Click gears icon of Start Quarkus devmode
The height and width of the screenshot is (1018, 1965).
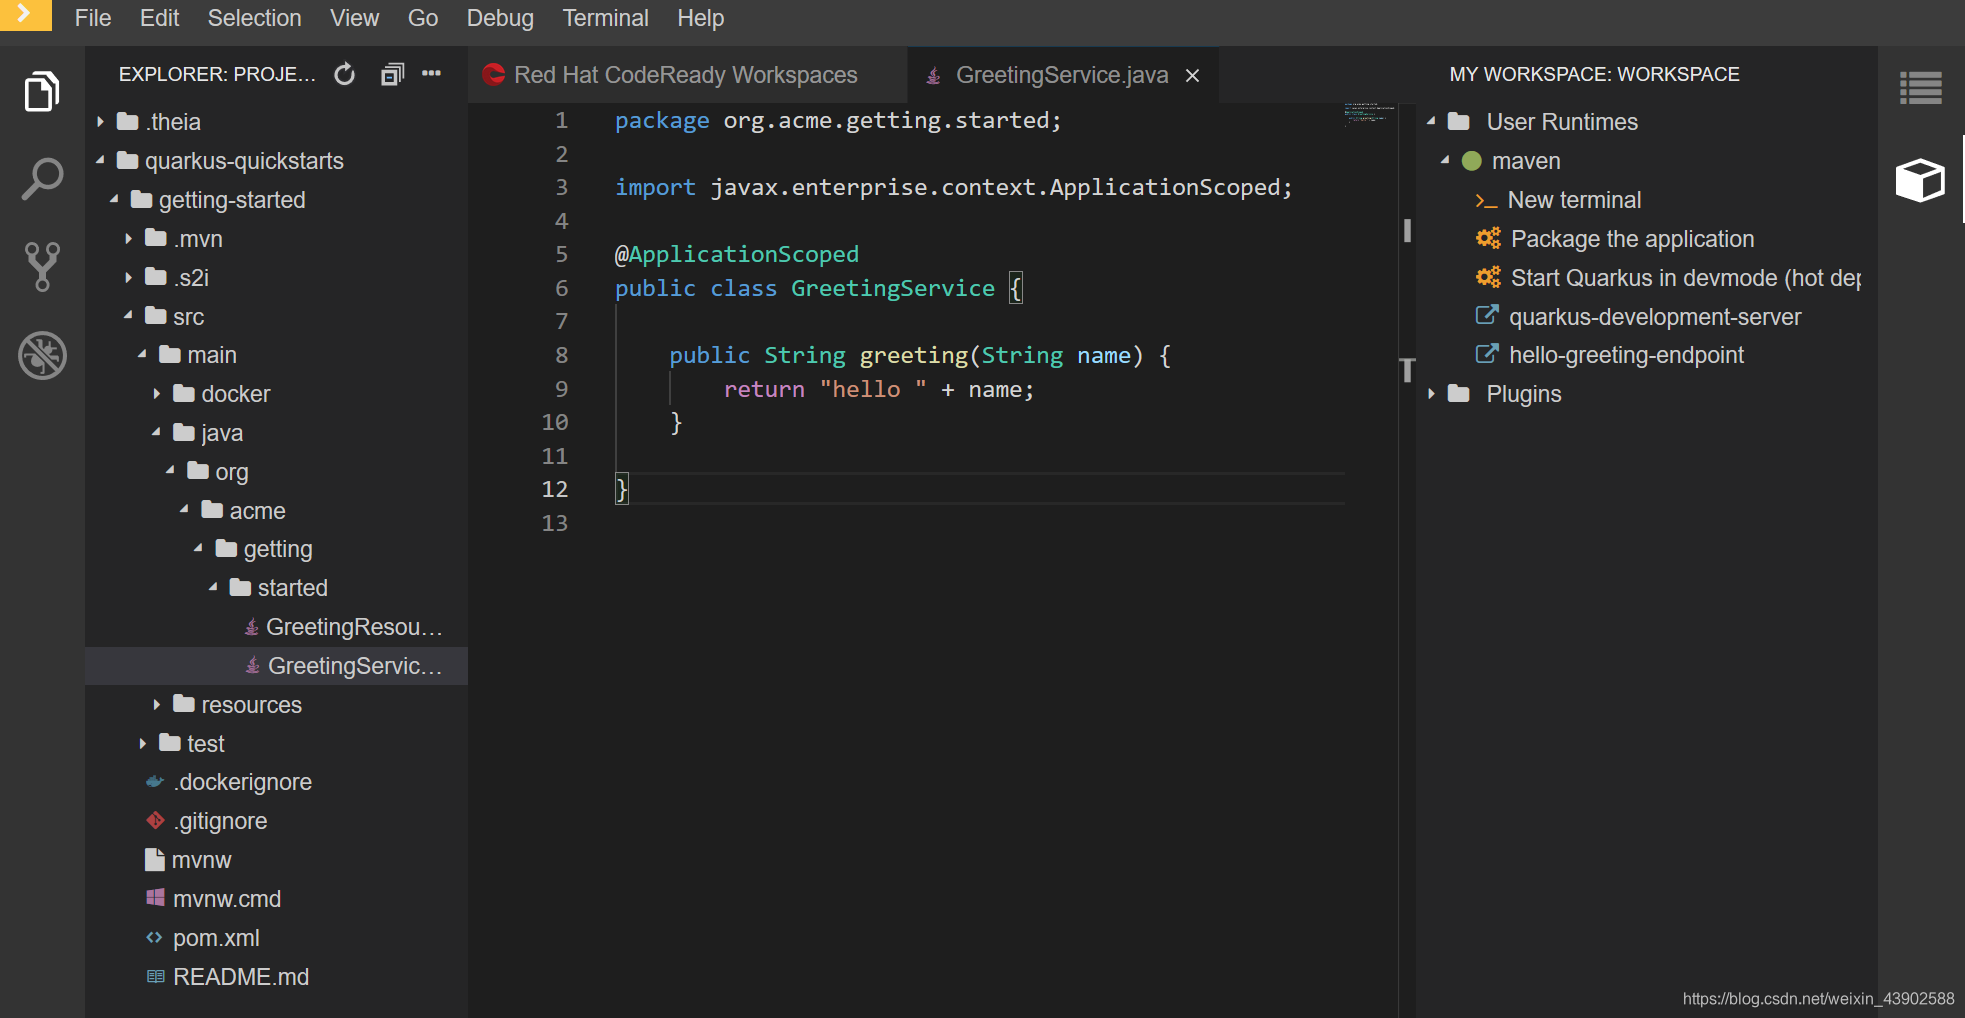tap(1488, 277)
